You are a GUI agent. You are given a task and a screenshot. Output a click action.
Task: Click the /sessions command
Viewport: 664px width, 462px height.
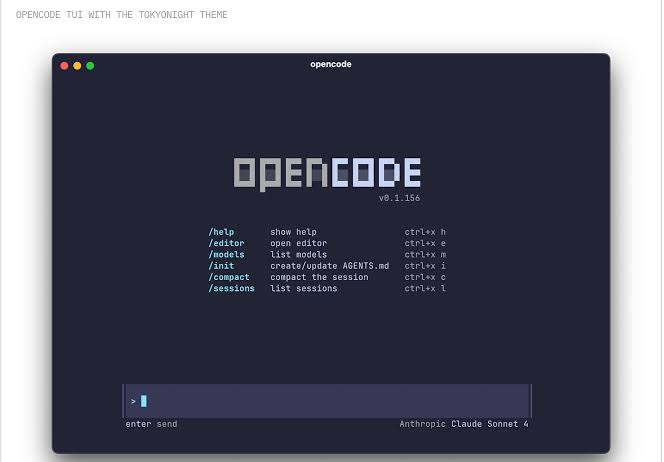(x=231, y=288)
